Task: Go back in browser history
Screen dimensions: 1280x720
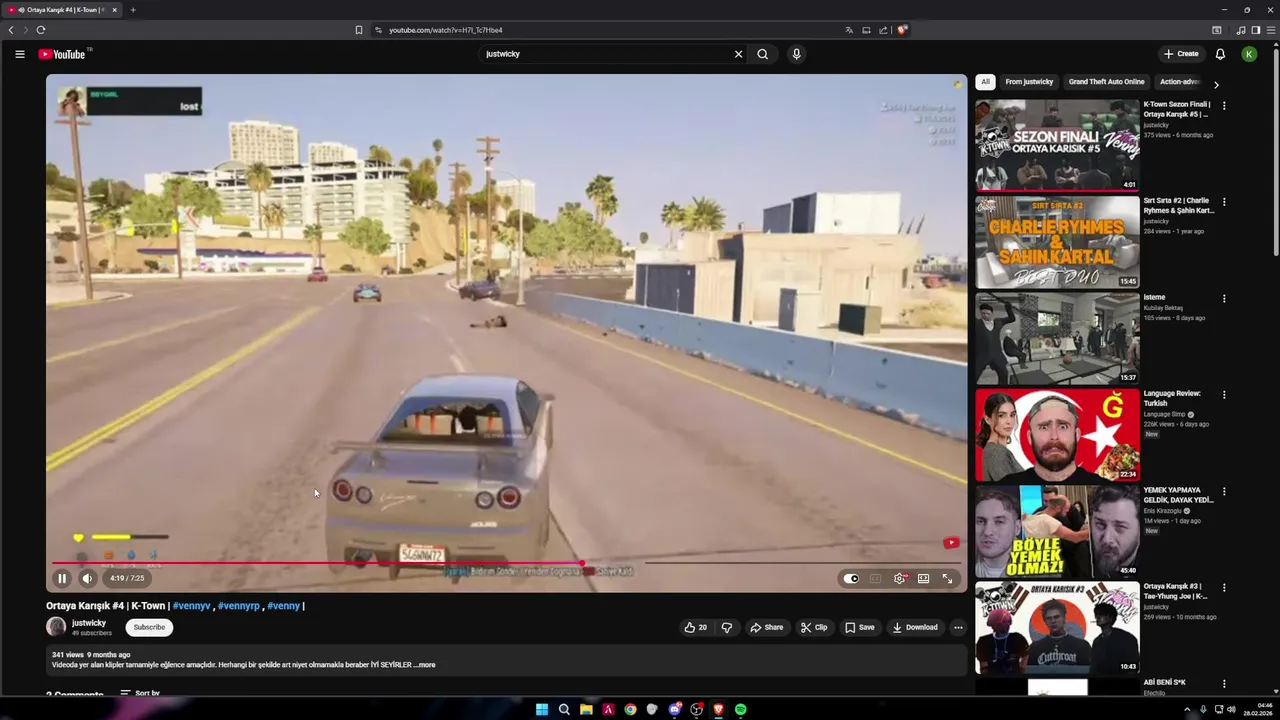Action: (11, 30)
